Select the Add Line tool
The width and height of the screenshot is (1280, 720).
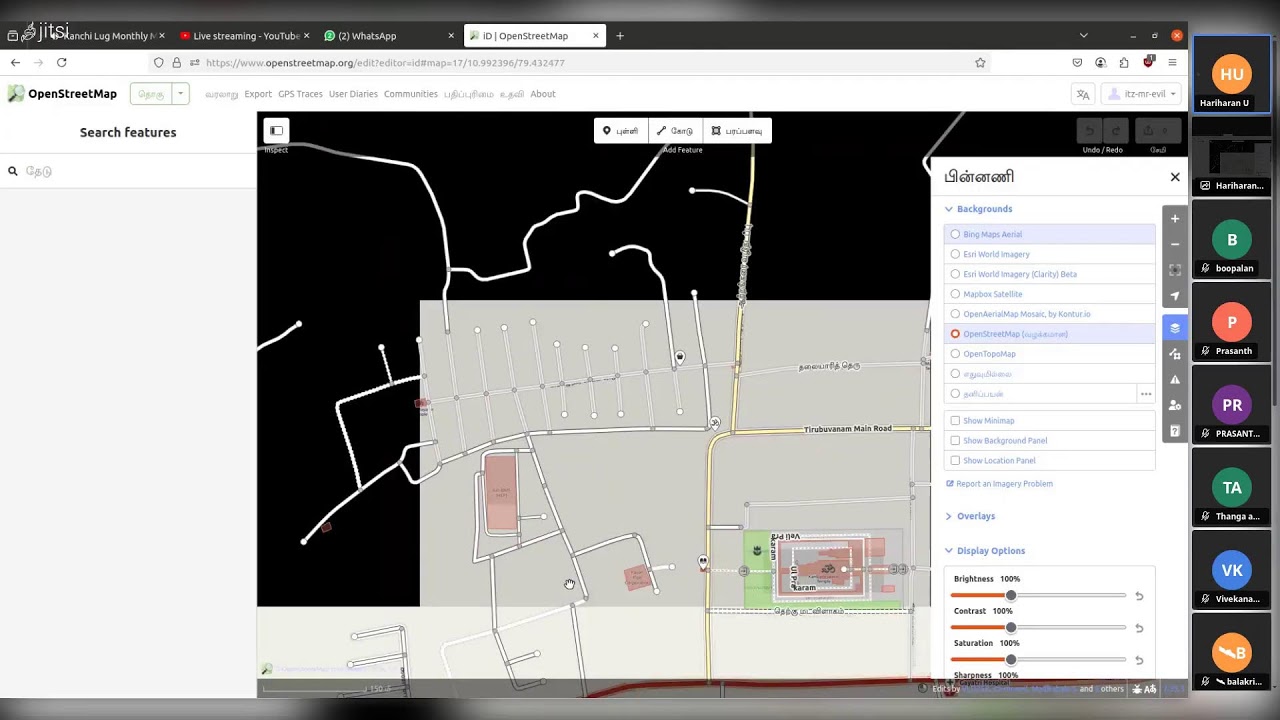675,131
